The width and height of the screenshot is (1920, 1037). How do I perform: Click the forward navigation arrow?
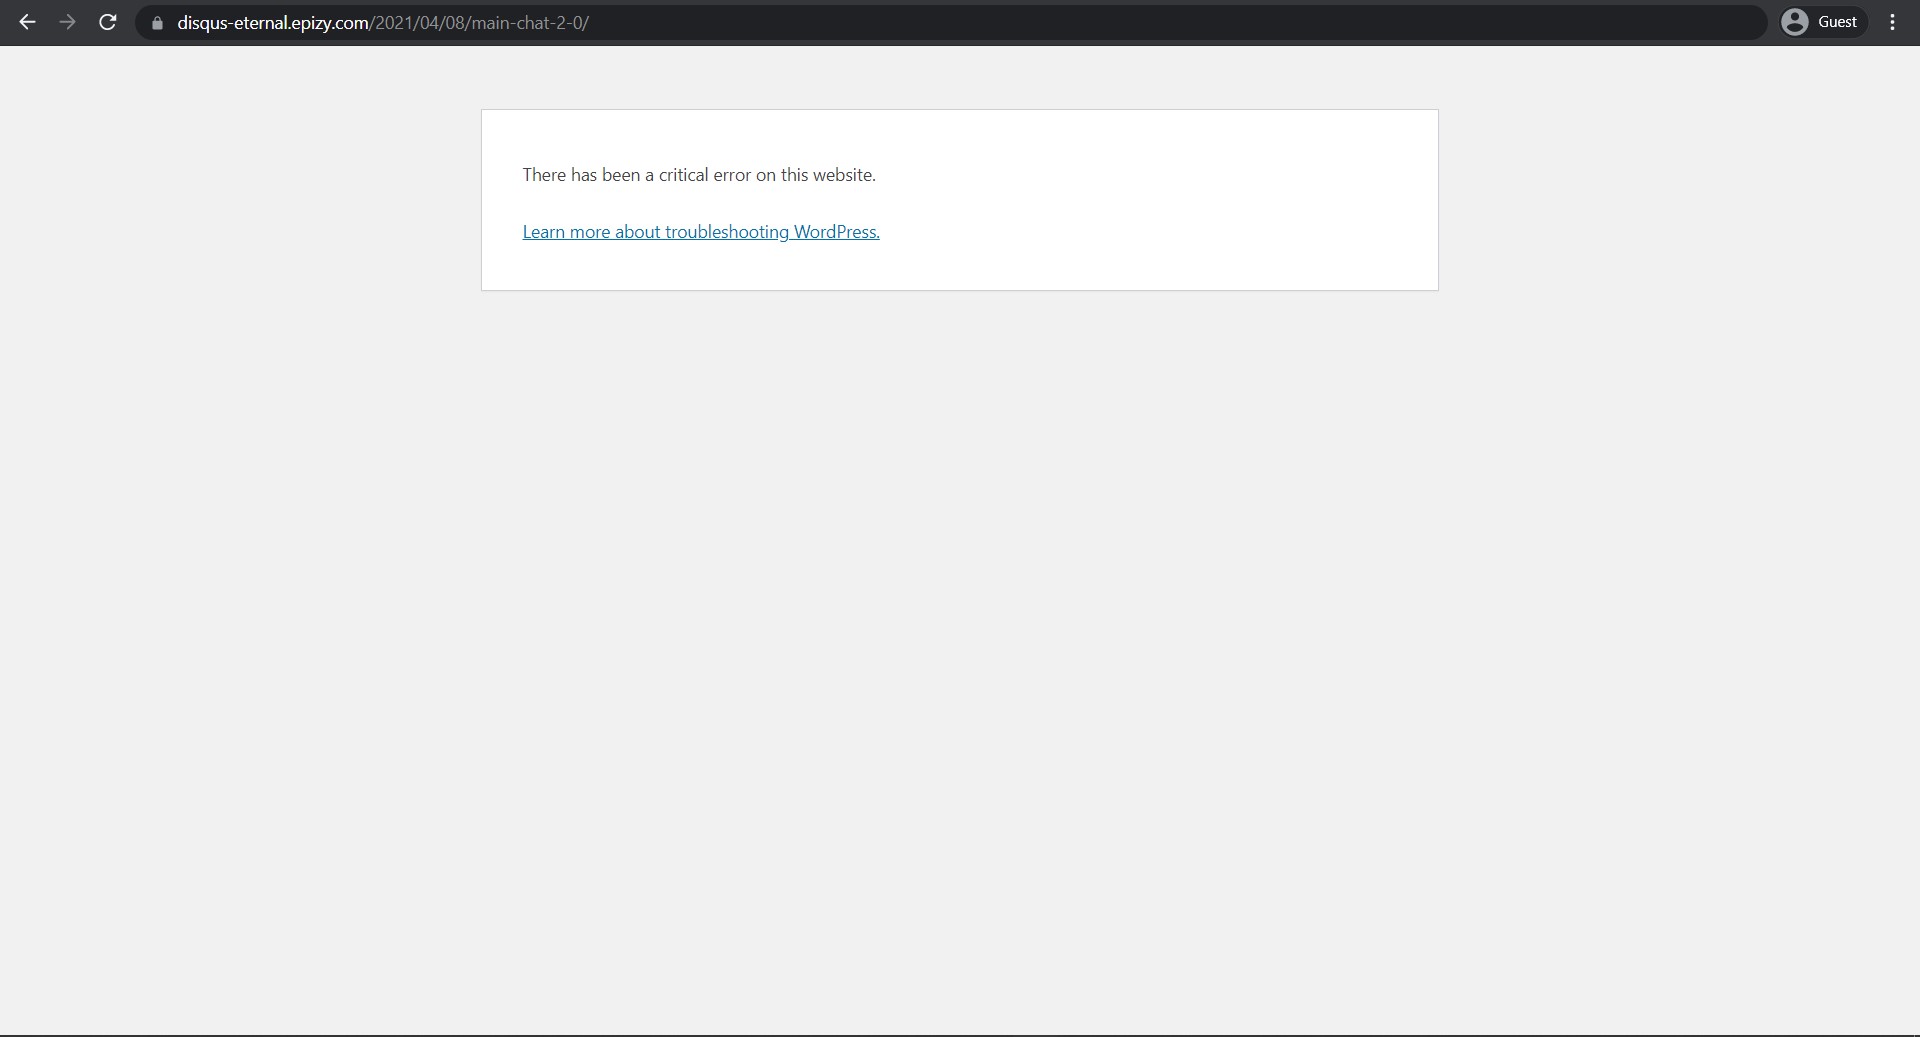67,22
